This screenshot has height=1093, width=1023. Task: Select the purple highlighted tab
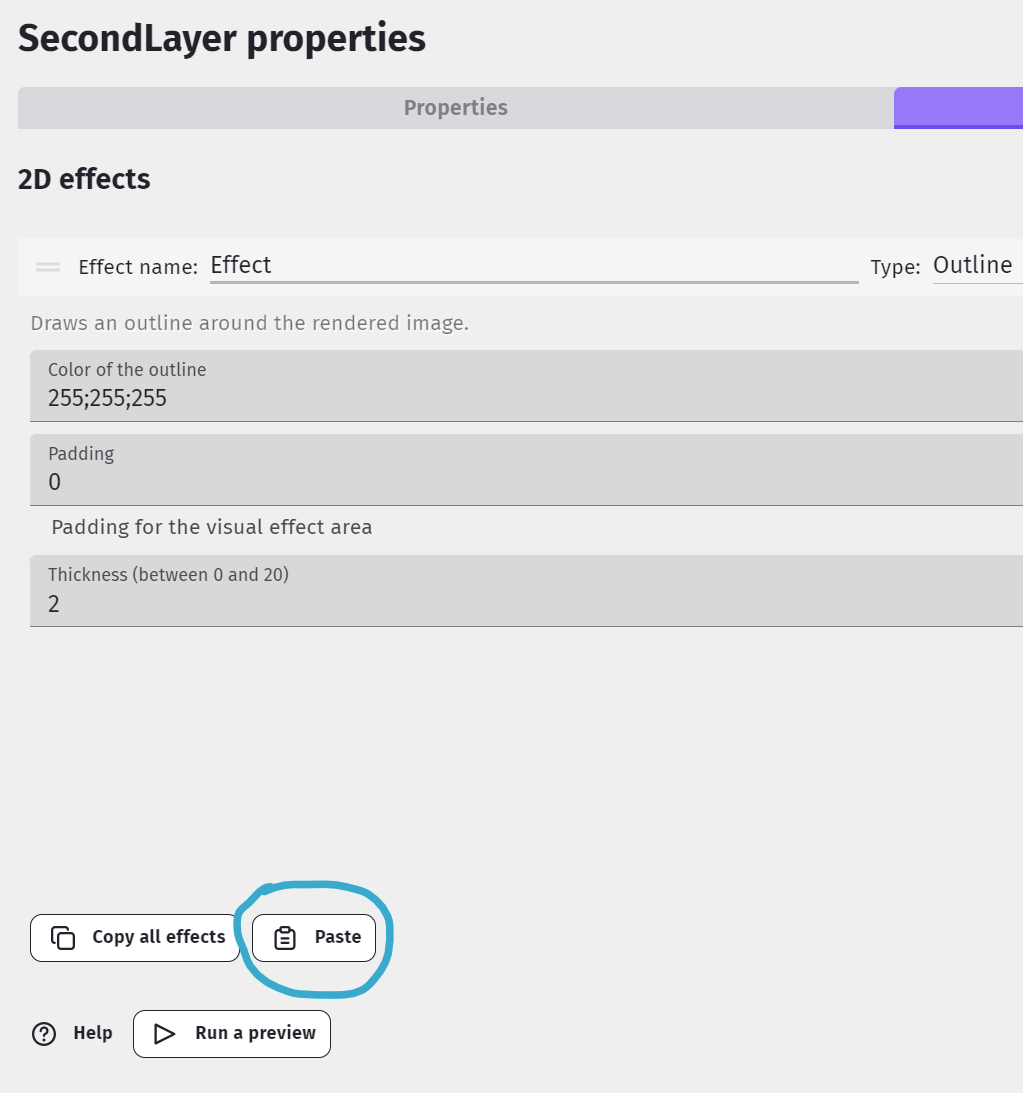pyautogui.click(x=958, y=108)
